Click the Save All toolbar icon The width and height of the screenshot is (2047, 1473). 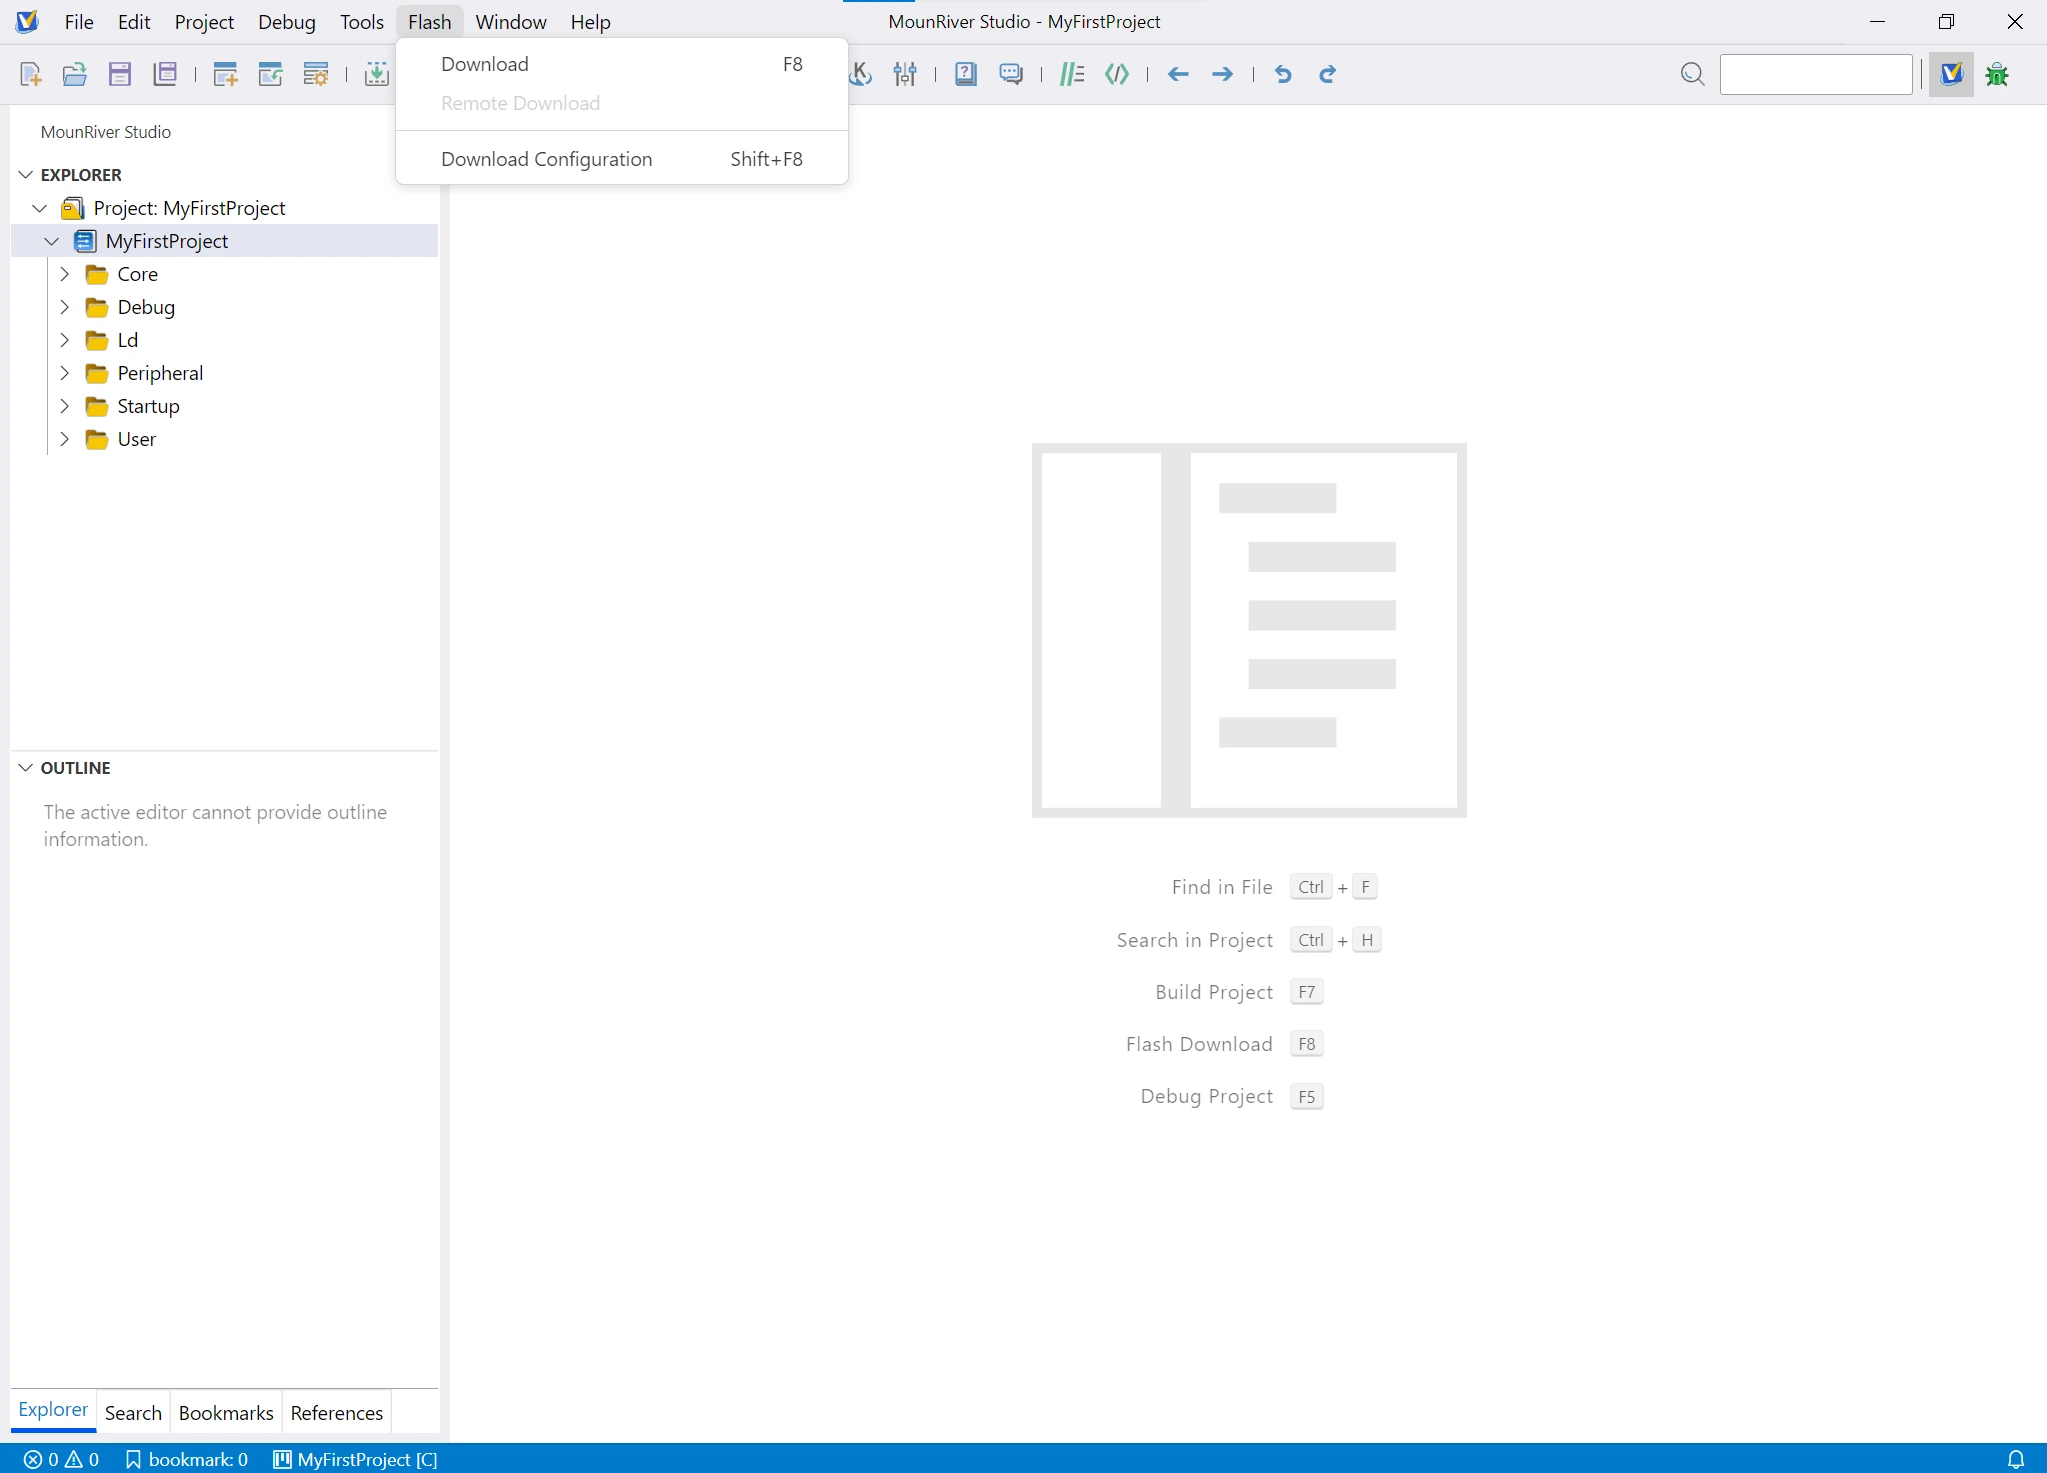[165, 74]
